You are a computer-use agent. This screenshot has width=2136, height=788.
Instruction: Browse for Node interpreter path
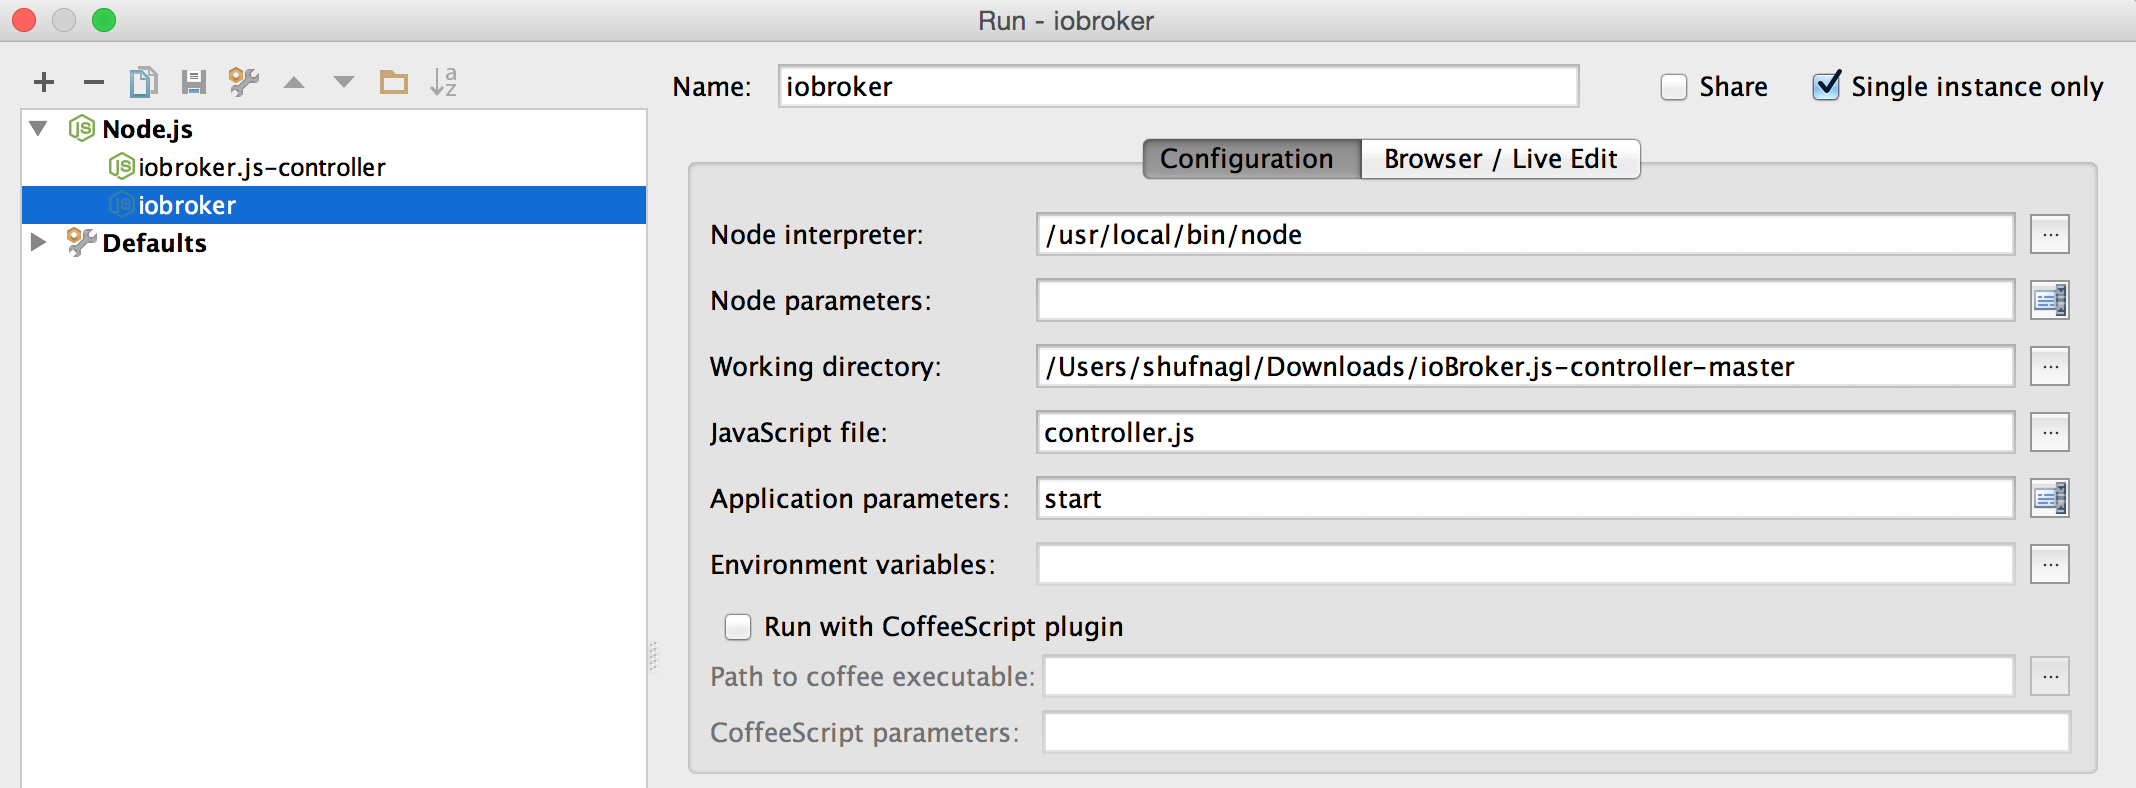pyautogui.click(x=2050, y=235)
